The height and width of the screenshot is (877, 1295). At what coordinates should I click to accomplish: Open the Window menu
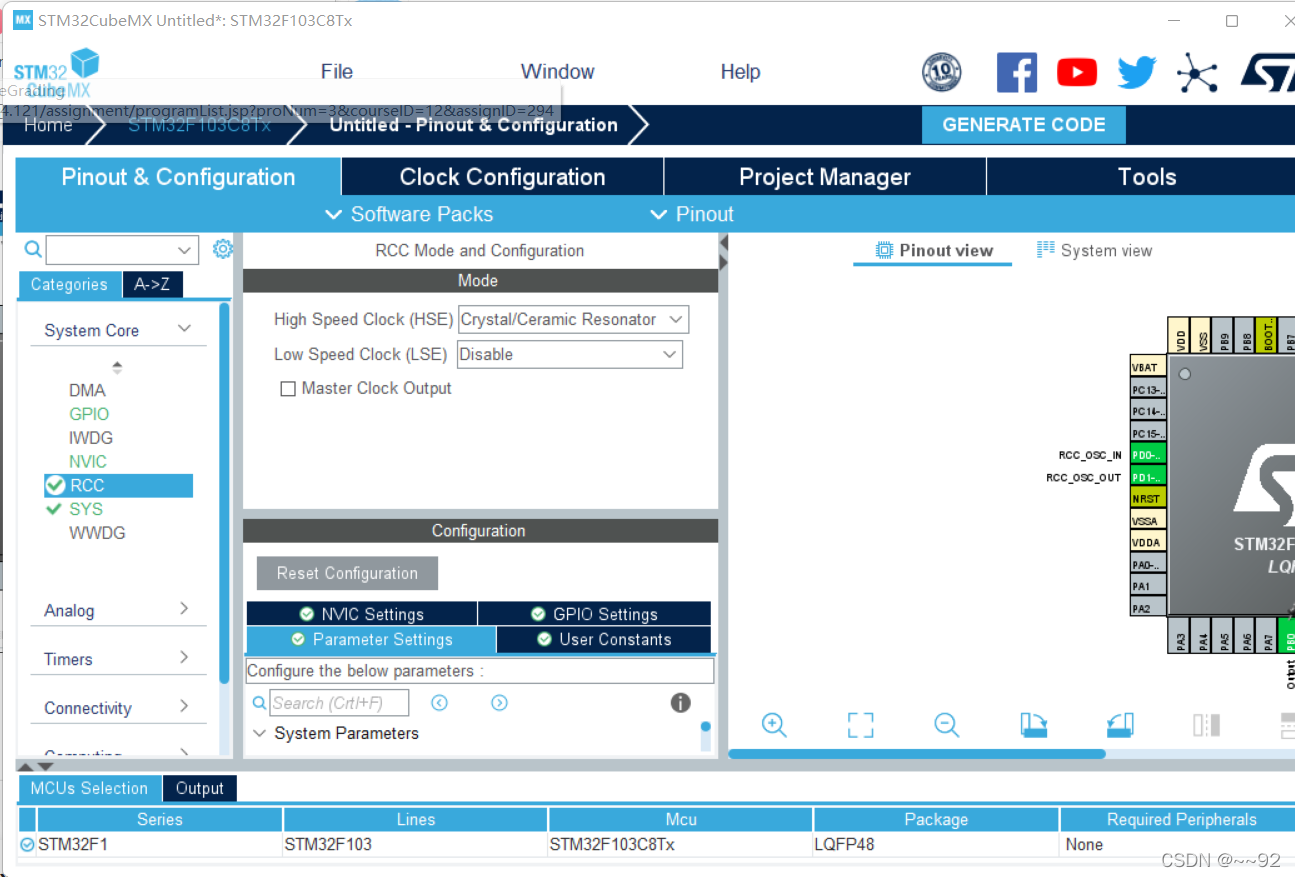click(557, 72)
